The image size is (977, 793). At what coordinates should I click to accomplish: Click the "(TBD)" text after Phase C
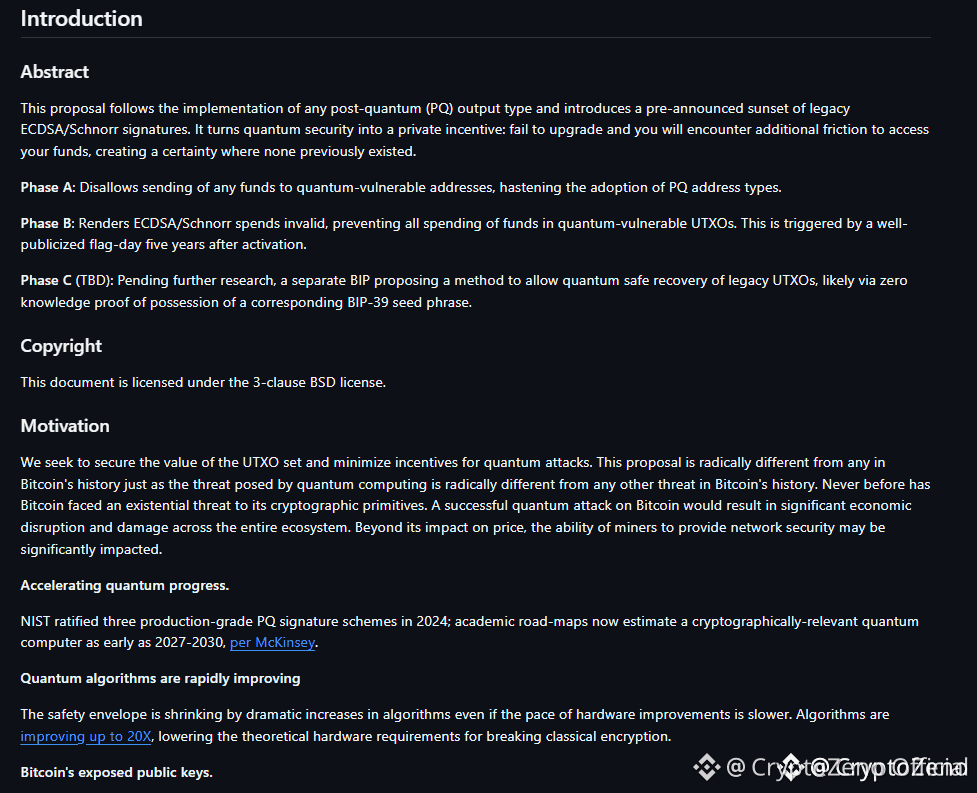pos(95,281)
